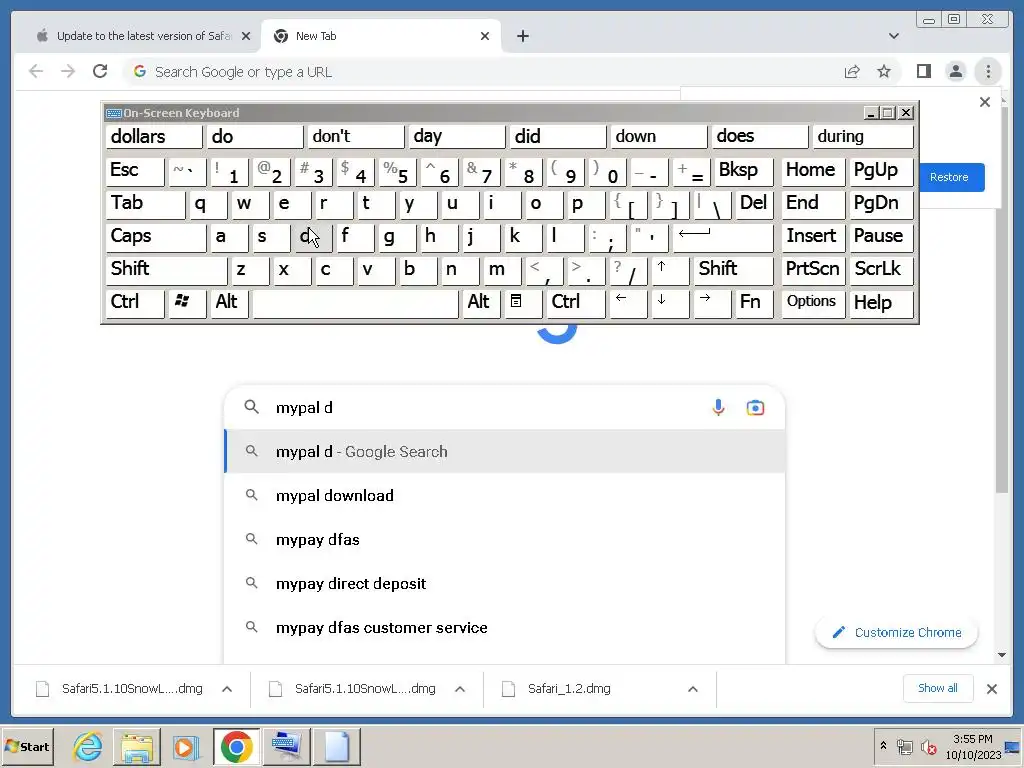The image size is (1024, 768).
Task: Click the Enter key on the on-screen keyboard
Action: tap(722, 237)
